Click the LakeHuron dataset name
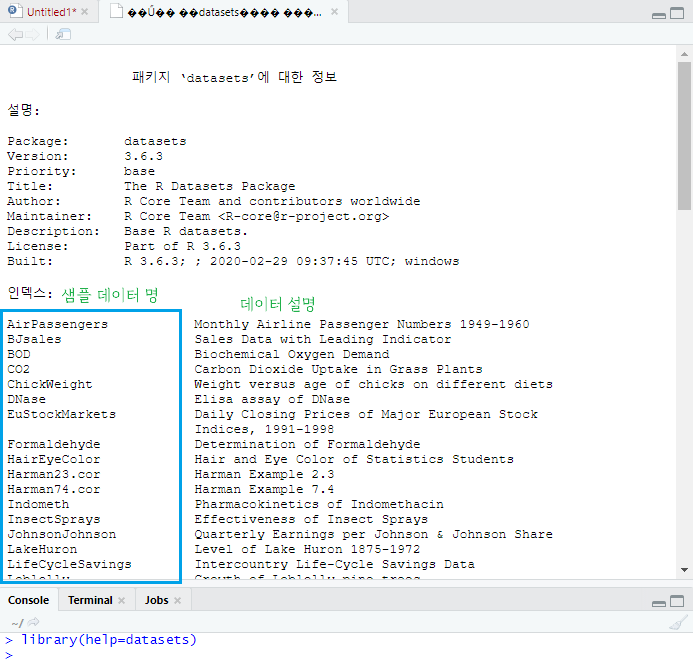Screen dimensions: 693x663 42,550
